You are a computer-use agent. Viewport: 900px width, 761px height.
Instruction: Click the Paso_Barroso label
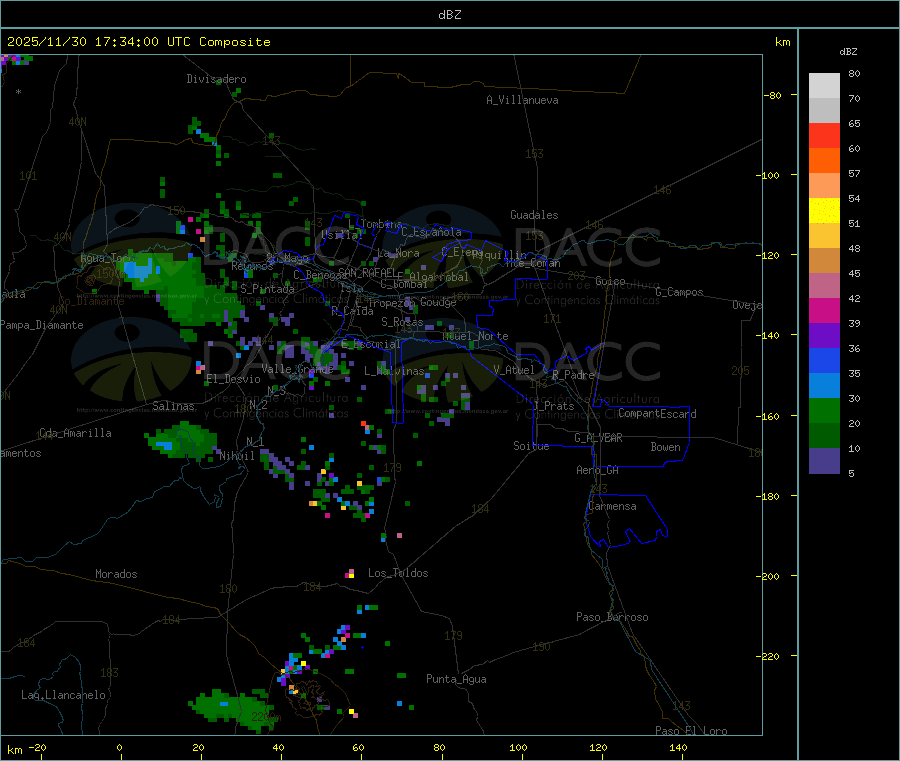pyautogui.click(x=612, y=617)
